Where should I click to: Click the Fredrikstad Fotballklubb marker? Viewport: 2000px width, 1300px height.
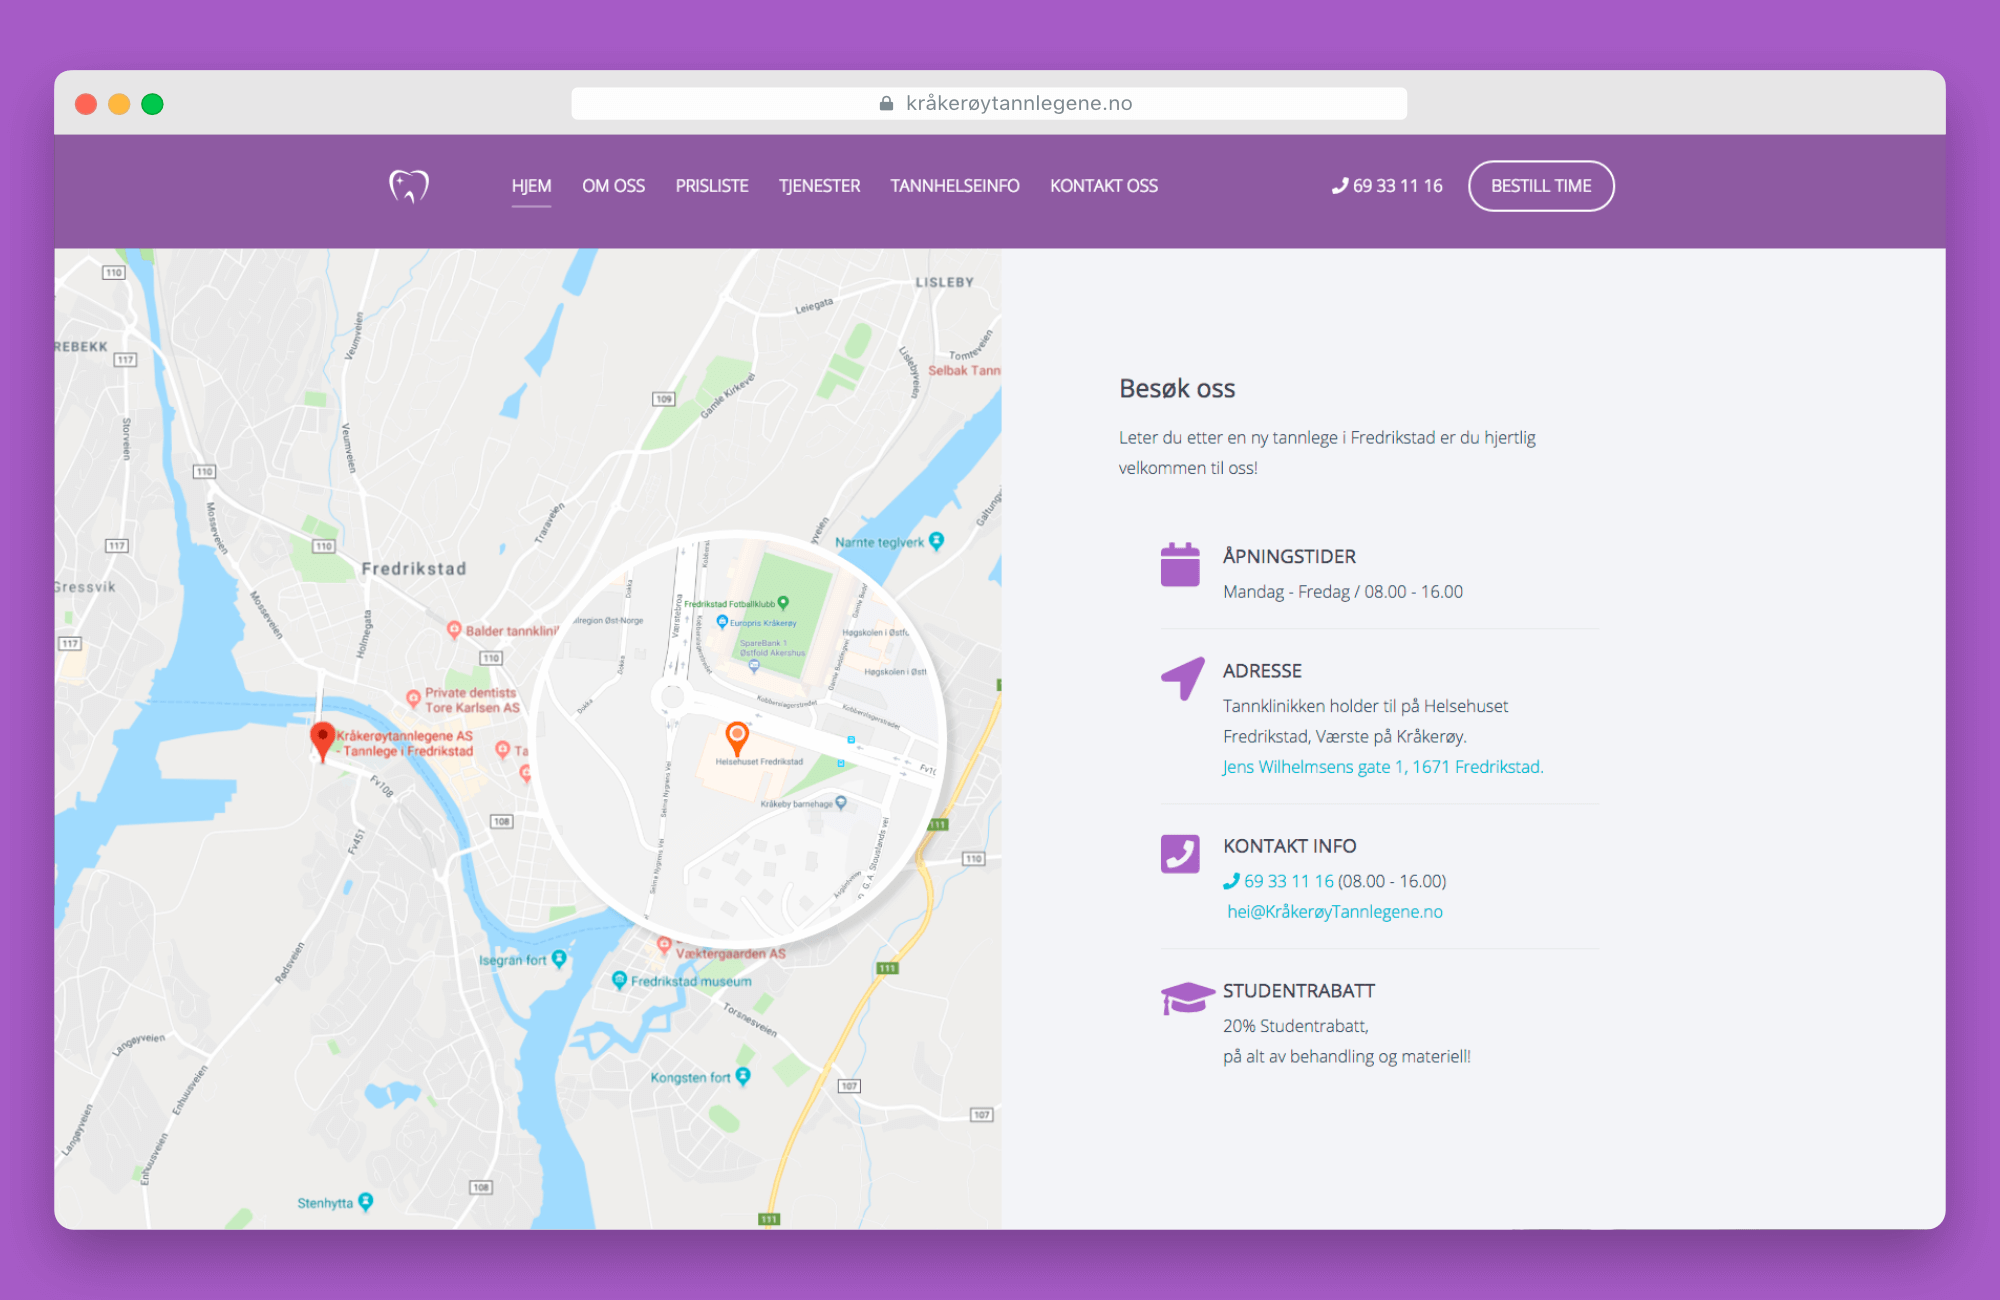783,602
